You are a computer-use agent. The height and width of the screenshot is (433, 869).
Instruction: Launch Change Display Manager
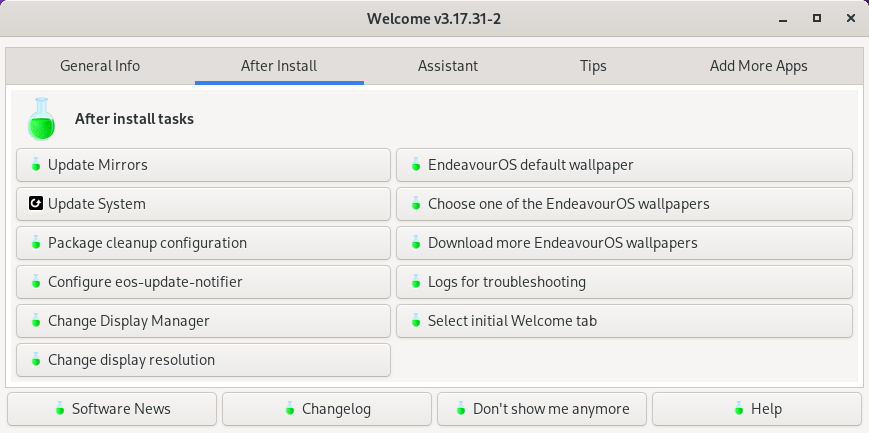point(203,320)
